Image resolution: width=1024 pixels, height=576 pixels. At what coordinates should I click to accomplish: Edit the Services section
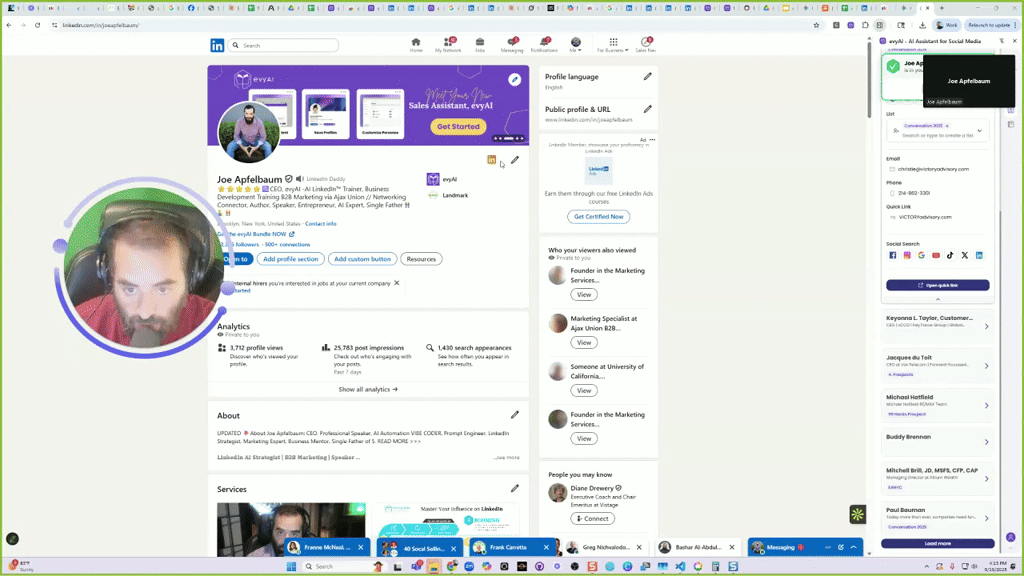[x=515, y=488]
